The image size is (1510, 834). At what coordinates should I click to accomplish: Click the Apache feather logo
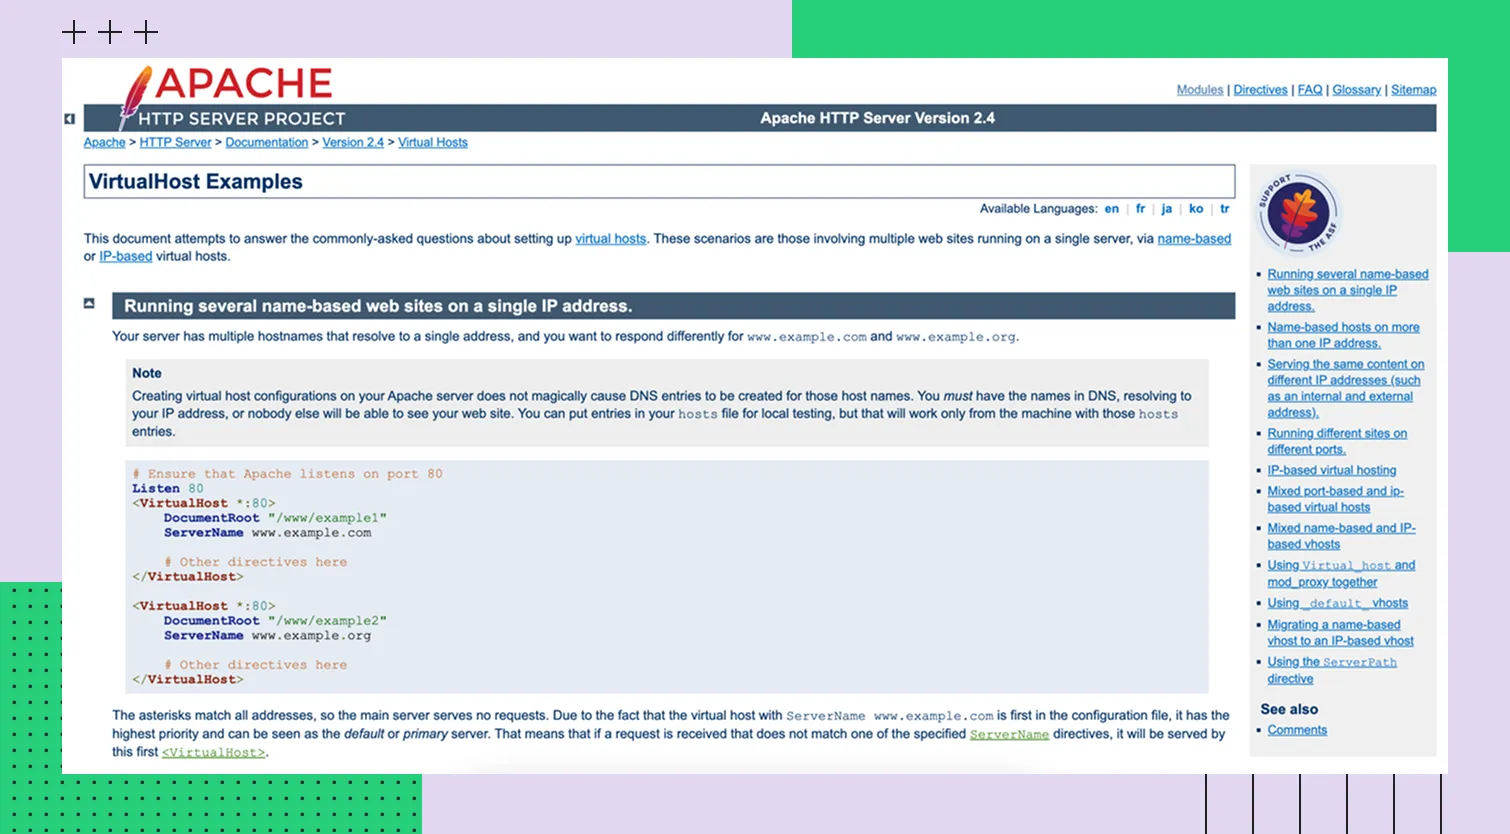pos(136,95)
